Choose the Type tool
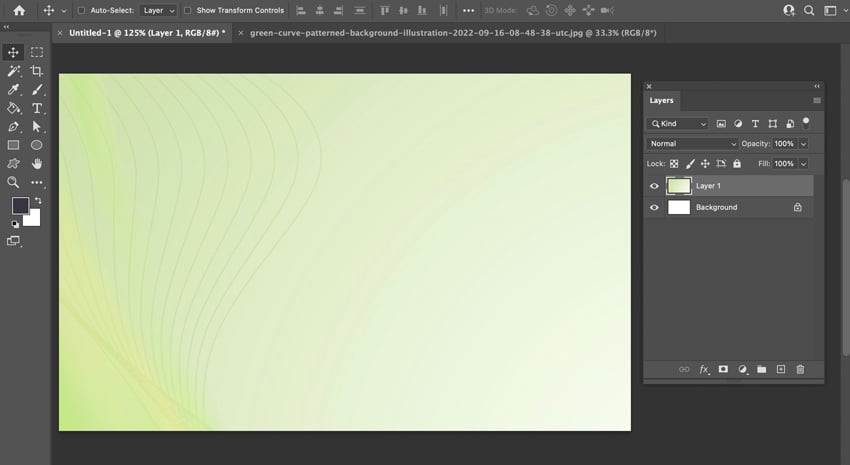Image resolution: width=850 pixels, height=465 pixels. (x=37, y=108)
